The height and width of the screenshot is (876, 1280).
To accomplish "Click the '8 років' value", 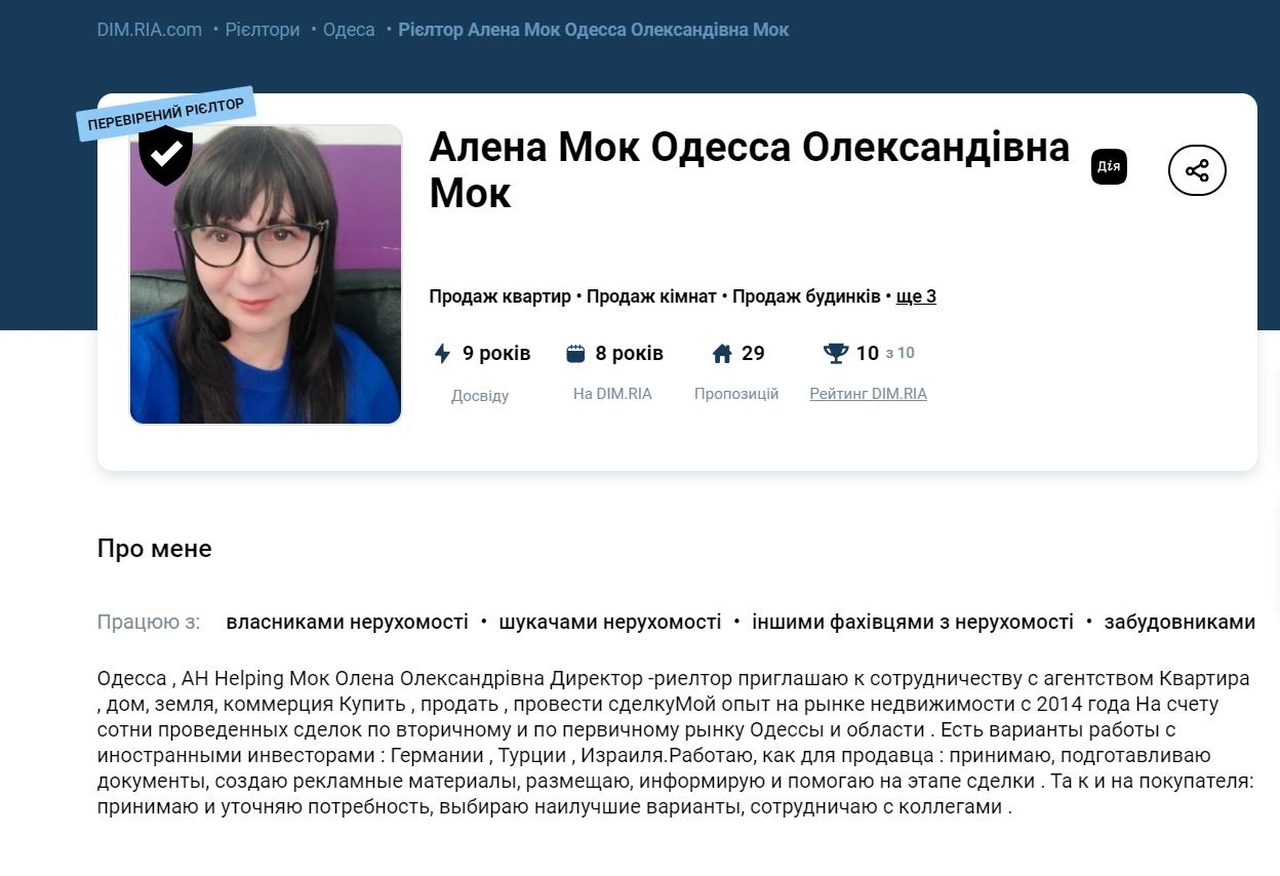I will 629,353.
